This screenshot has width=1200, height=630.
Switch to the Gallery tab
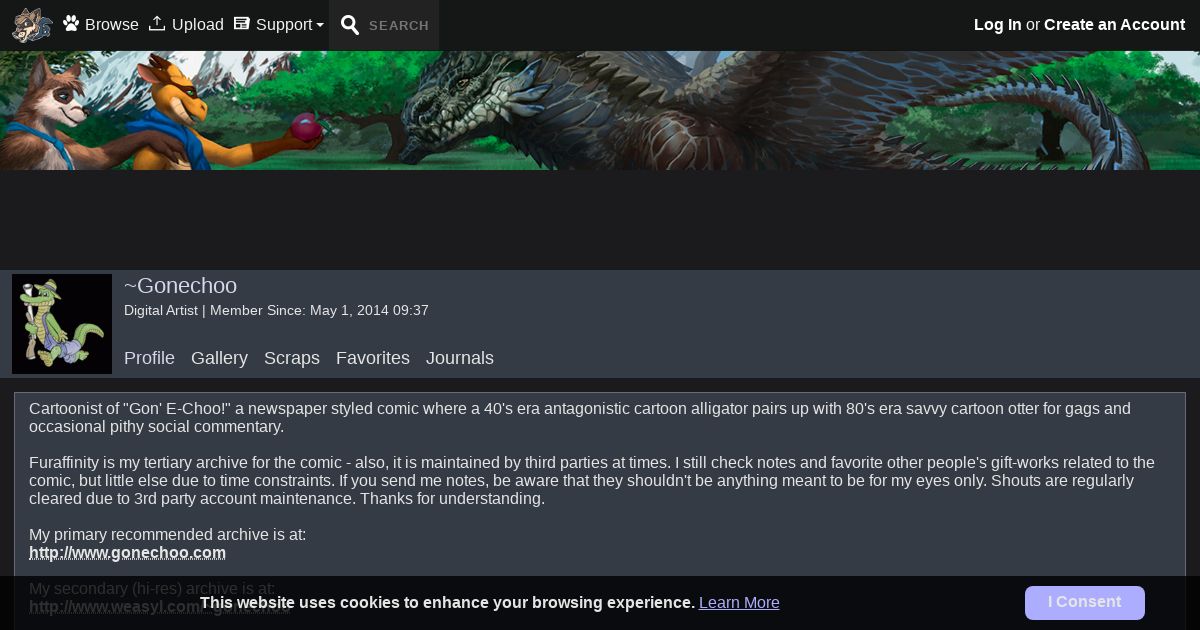219,358
